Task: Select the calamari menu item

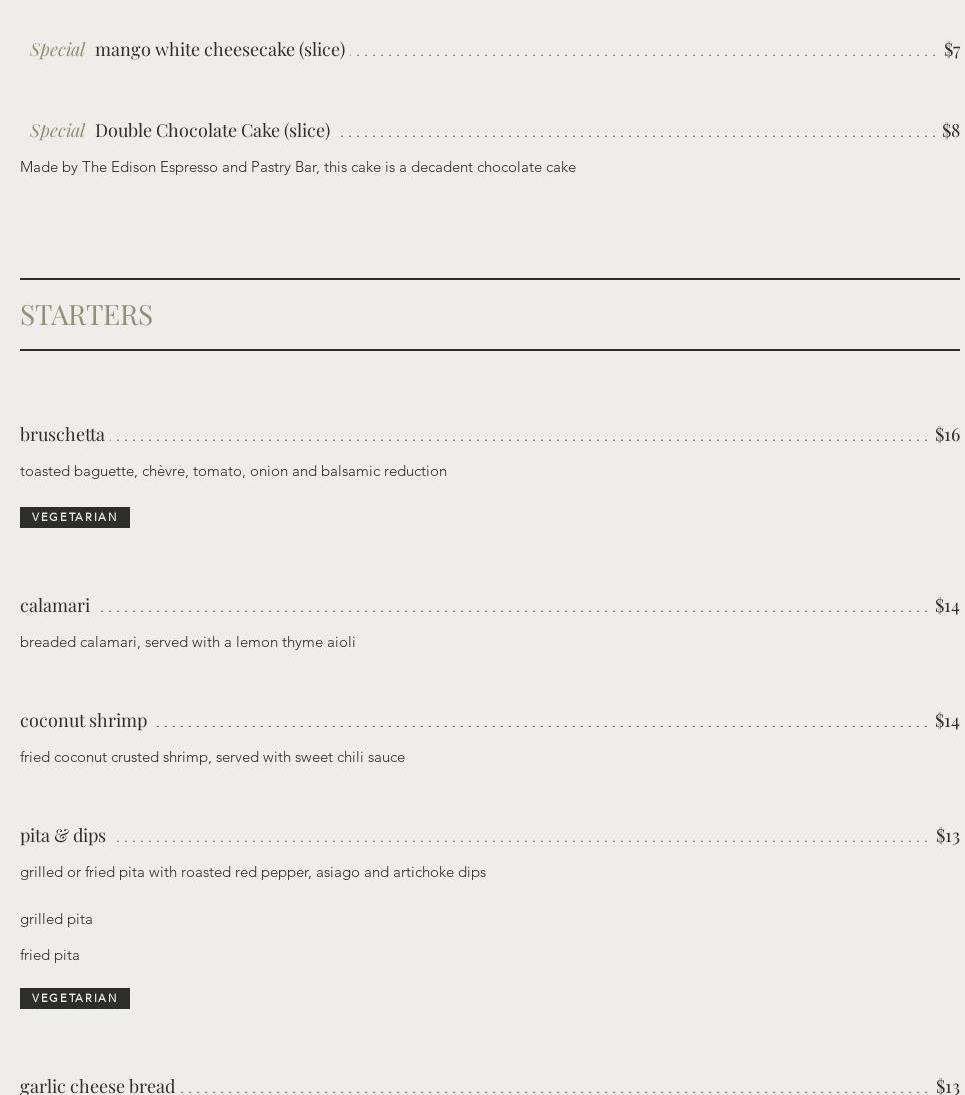Action: [55, 605]
